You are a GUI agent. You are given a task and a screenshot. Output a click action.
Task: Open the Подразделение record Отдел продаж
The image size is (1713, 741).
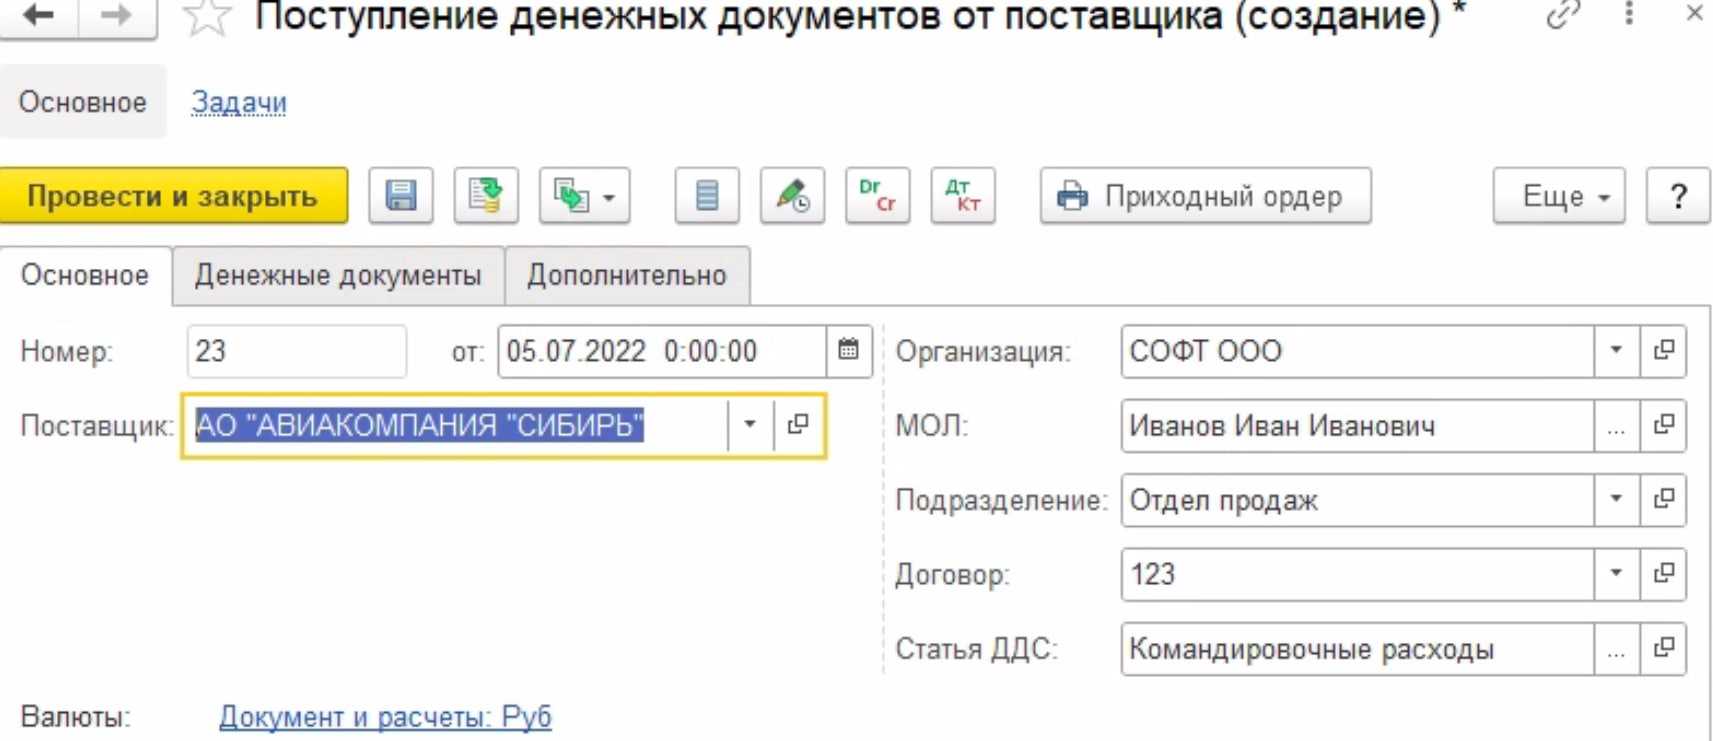1664,499
